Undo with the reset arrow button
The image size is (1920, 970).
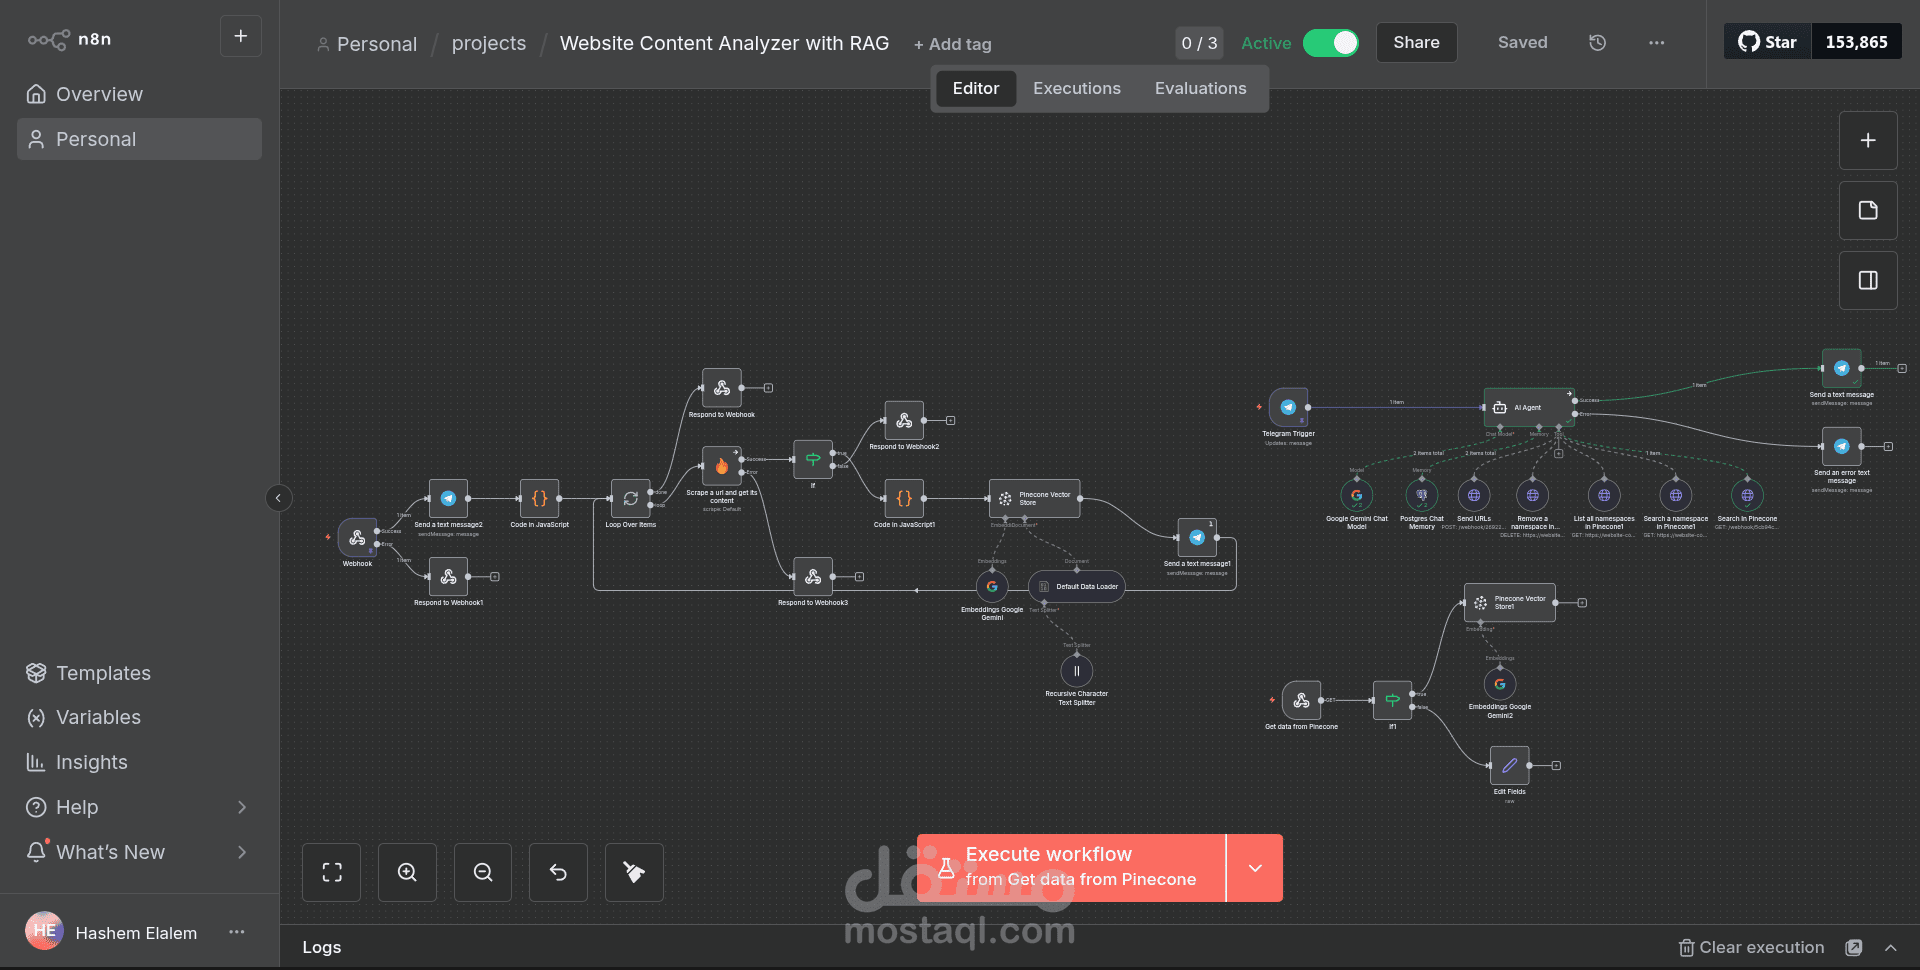coord(558,872)
